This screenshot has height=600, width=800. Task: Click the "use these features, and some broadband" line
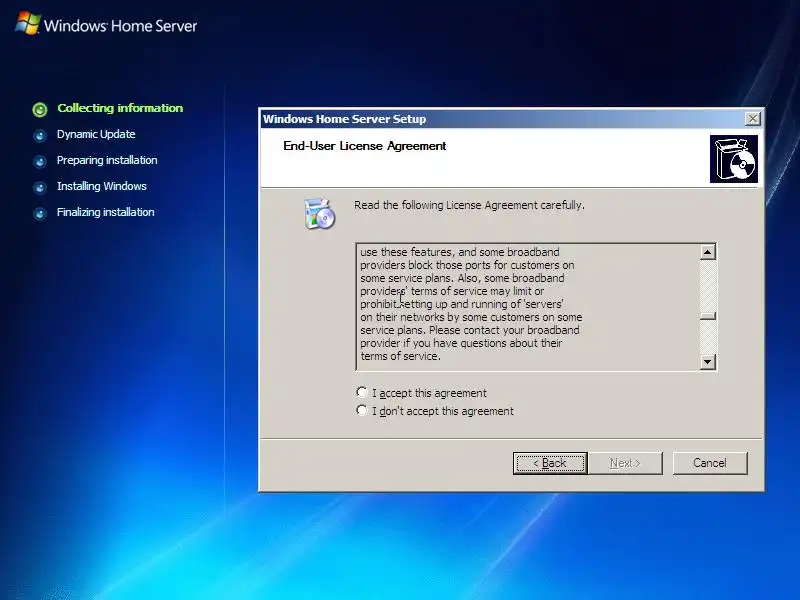[x=460, y=252]
